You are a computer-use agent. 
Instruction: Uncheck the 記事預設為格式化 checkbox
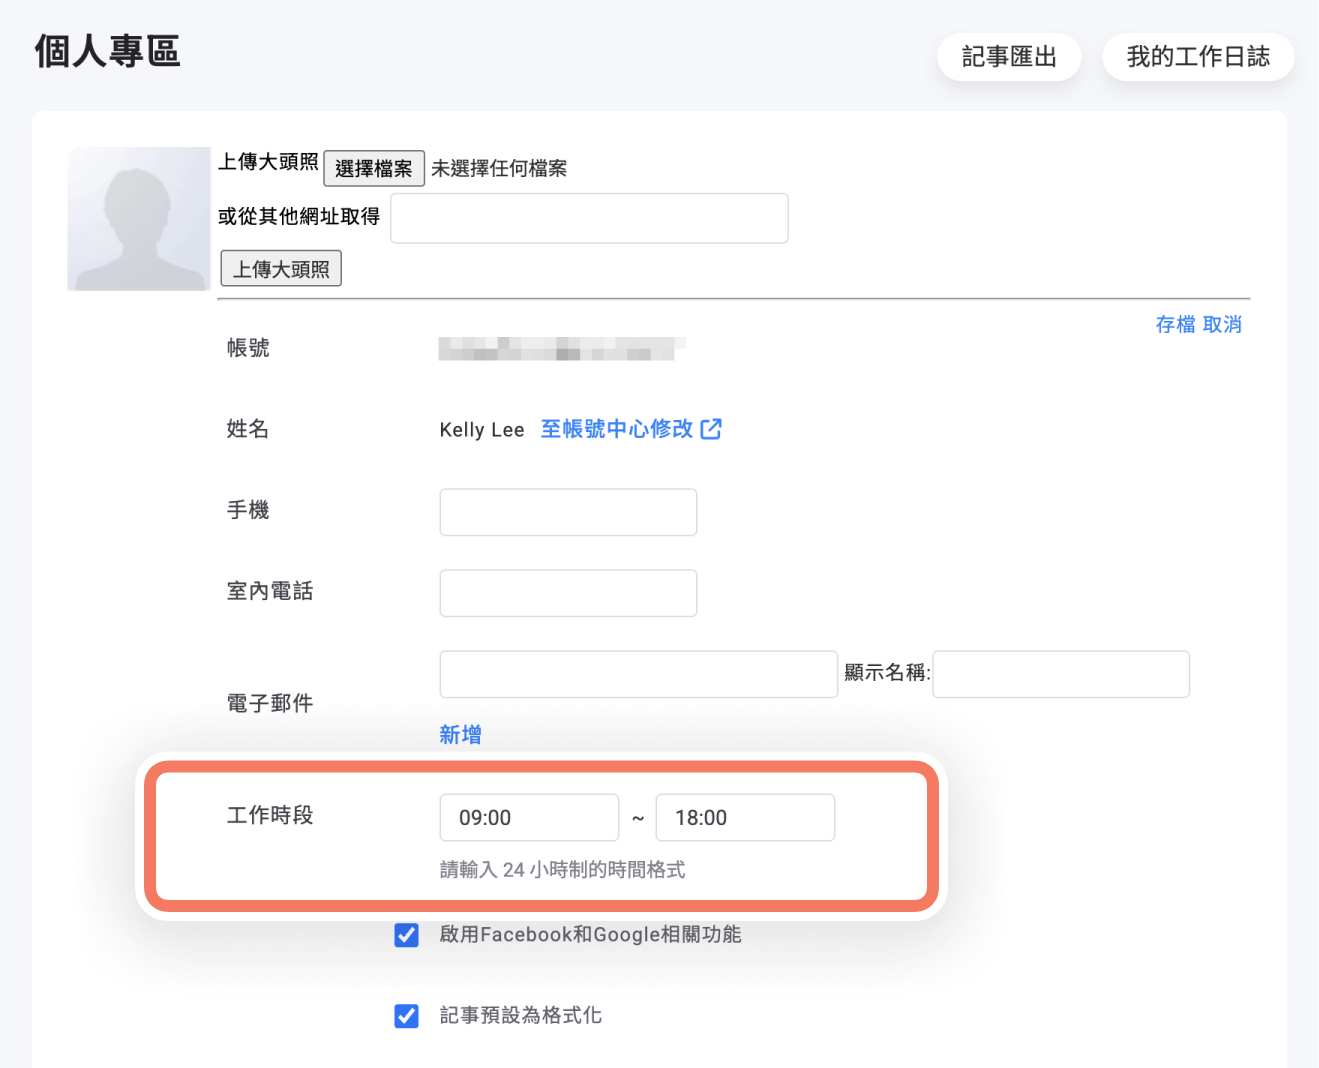pyautogui.click(x=407, y=1016)
